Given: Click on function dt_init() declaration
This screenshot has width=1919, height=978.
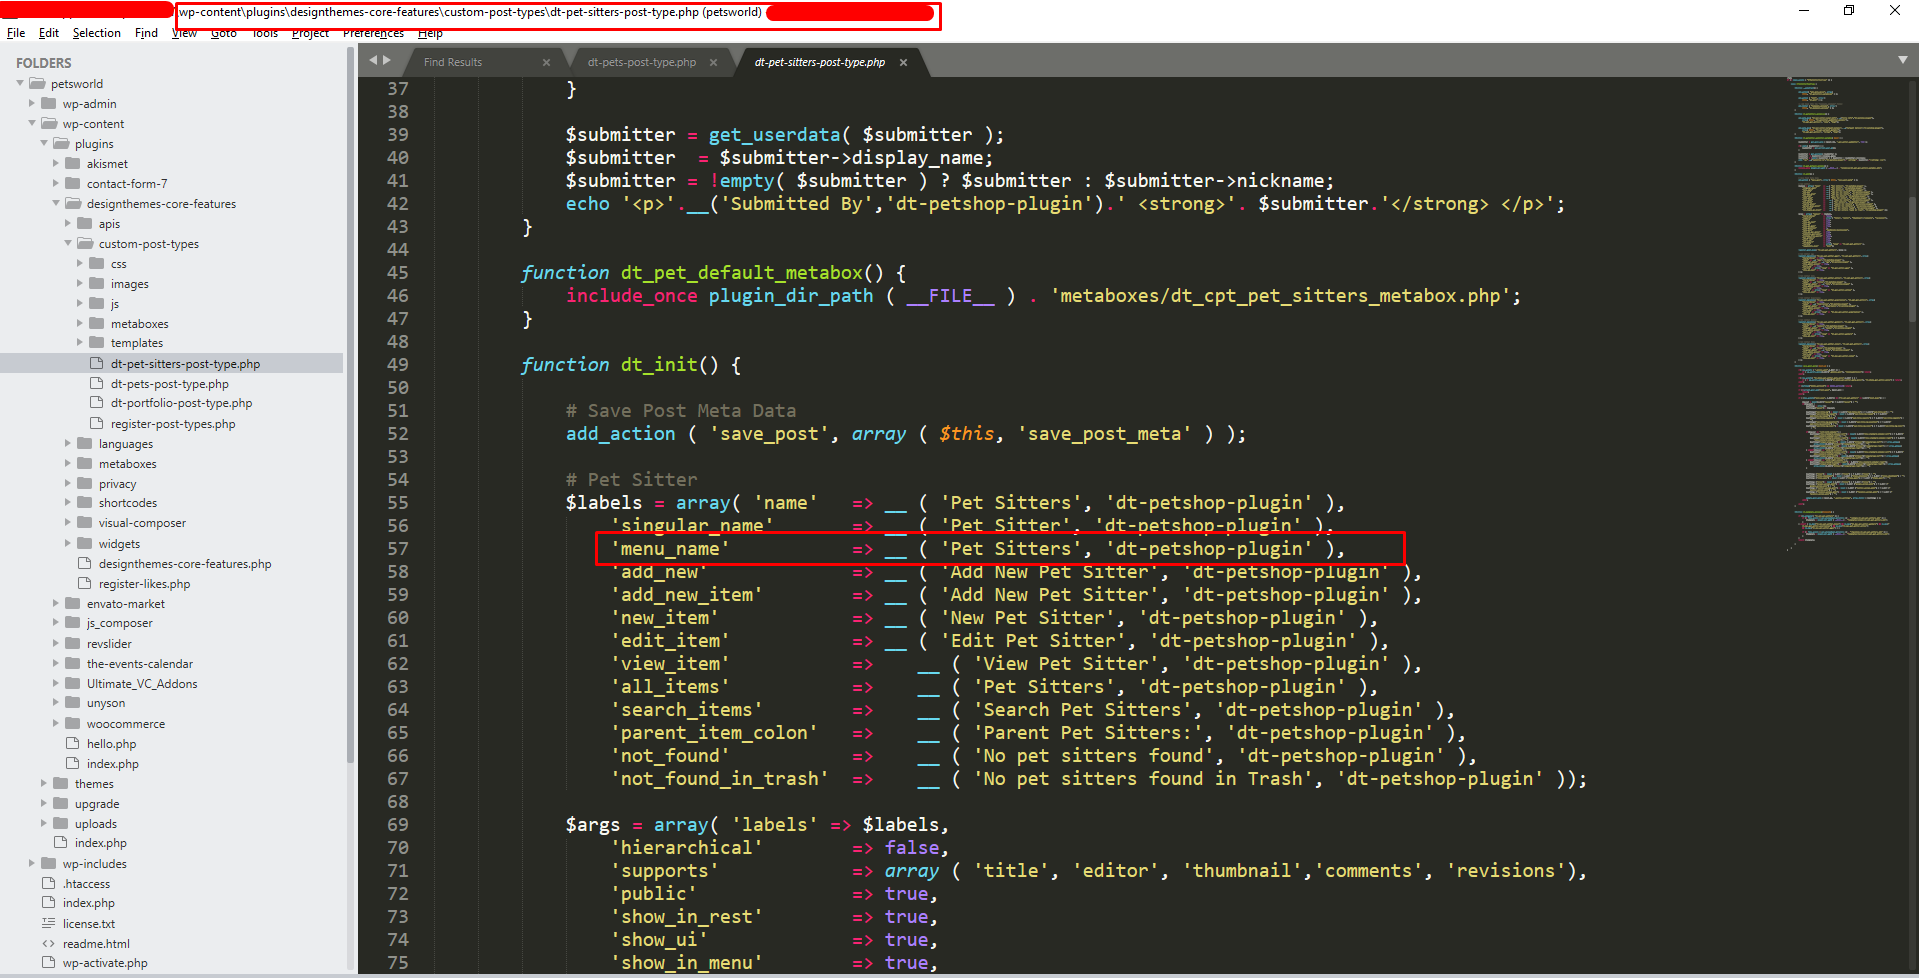Looking at the screenshot, I should [x=631, y=364].
